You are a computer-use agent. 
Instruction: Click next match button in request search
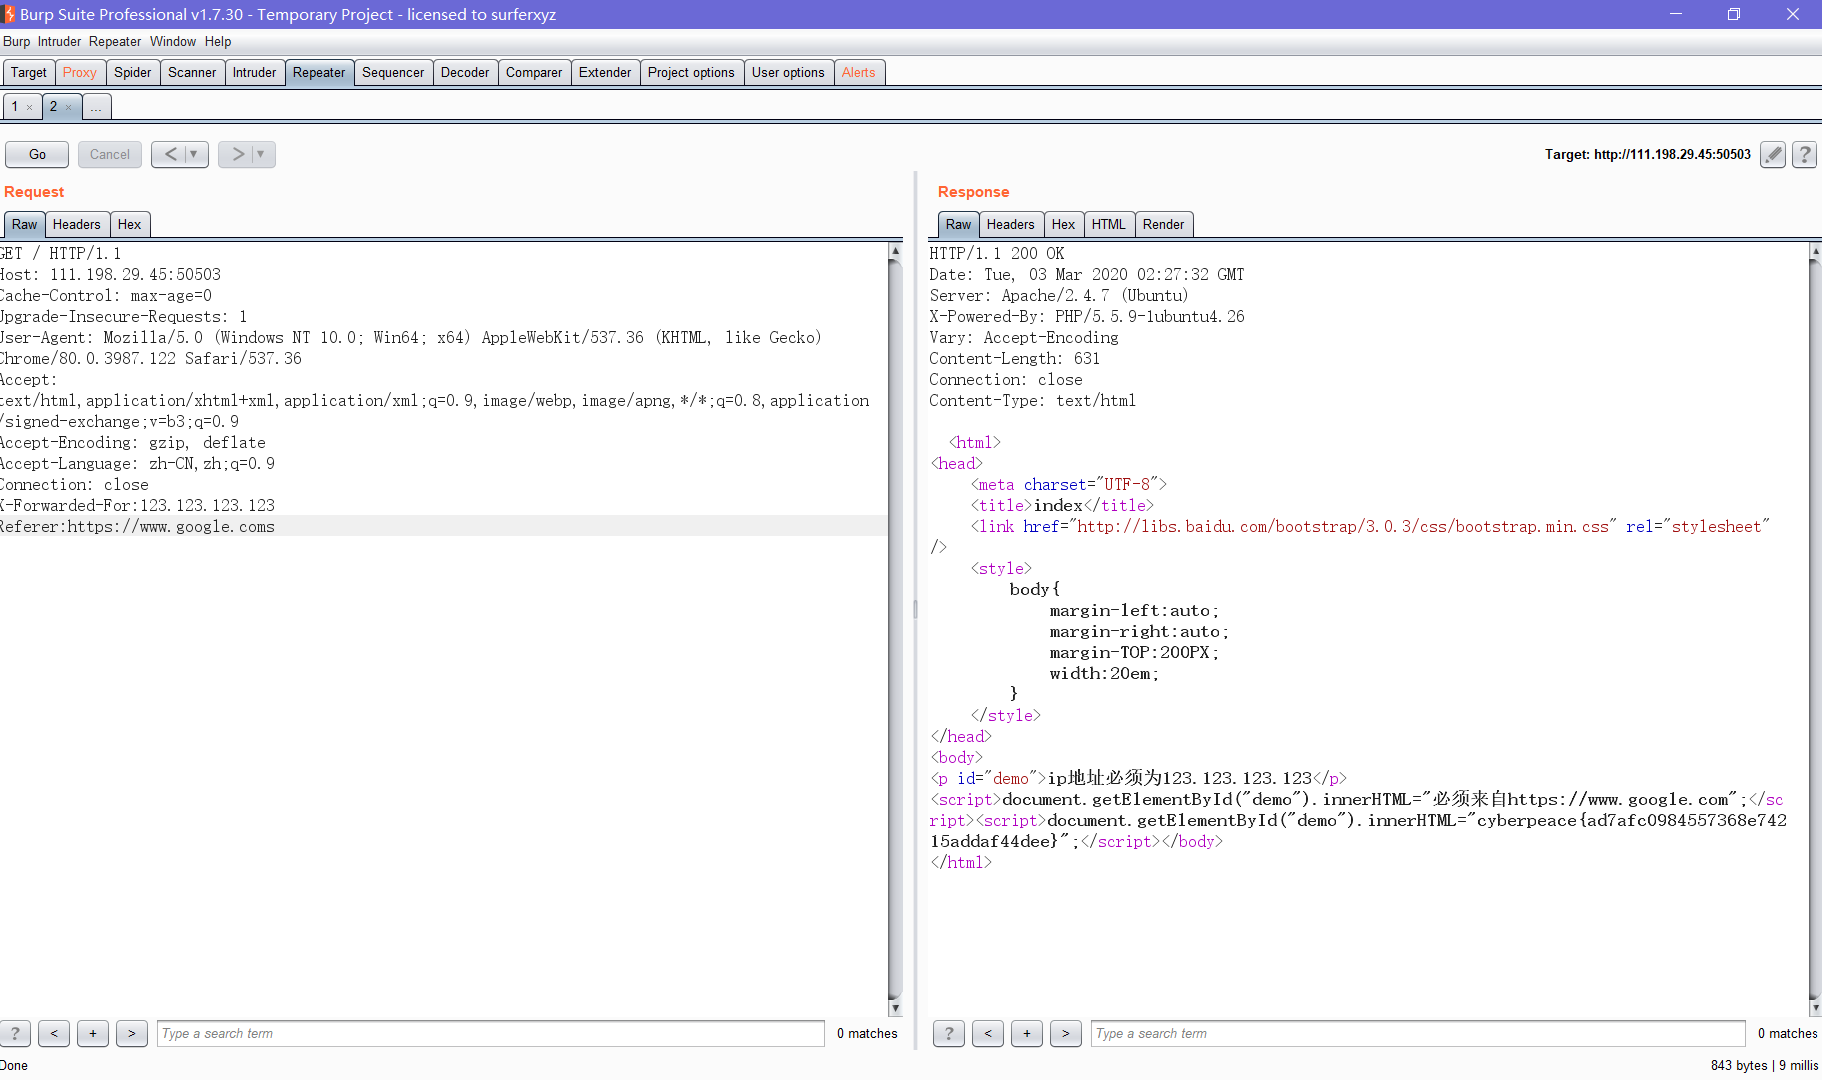pos(132,1033)
